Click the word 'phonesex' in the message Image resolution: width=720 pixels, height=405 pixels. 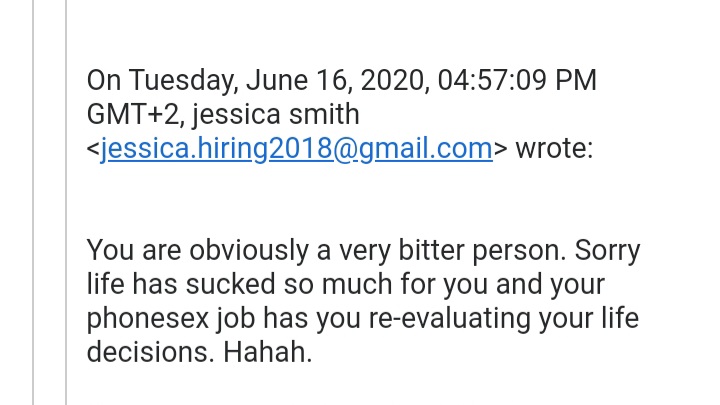tap(147, 319)
